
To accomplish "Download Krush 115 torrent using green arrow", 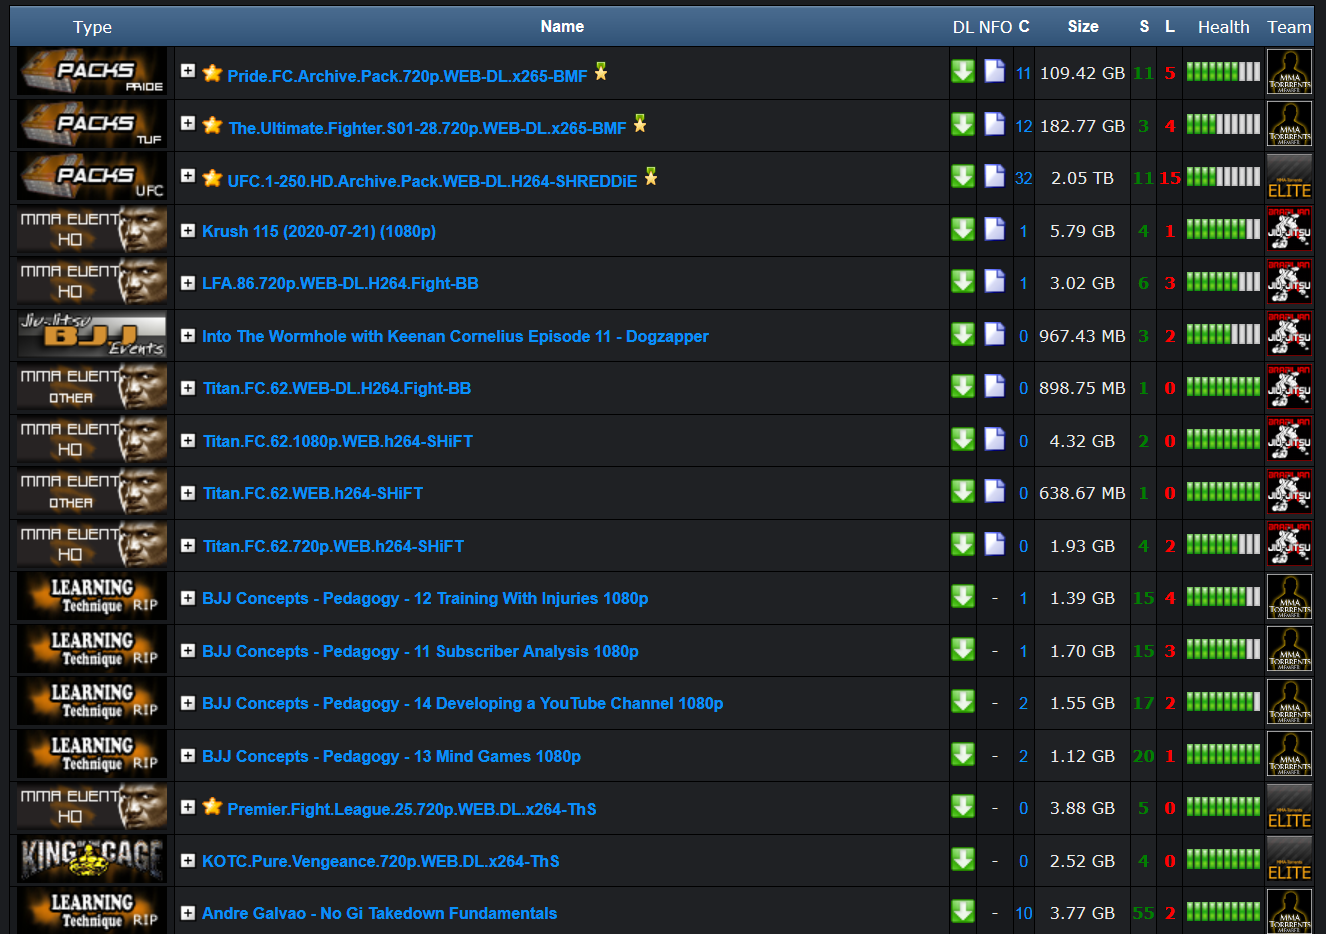I will click(x=963, y=229).
